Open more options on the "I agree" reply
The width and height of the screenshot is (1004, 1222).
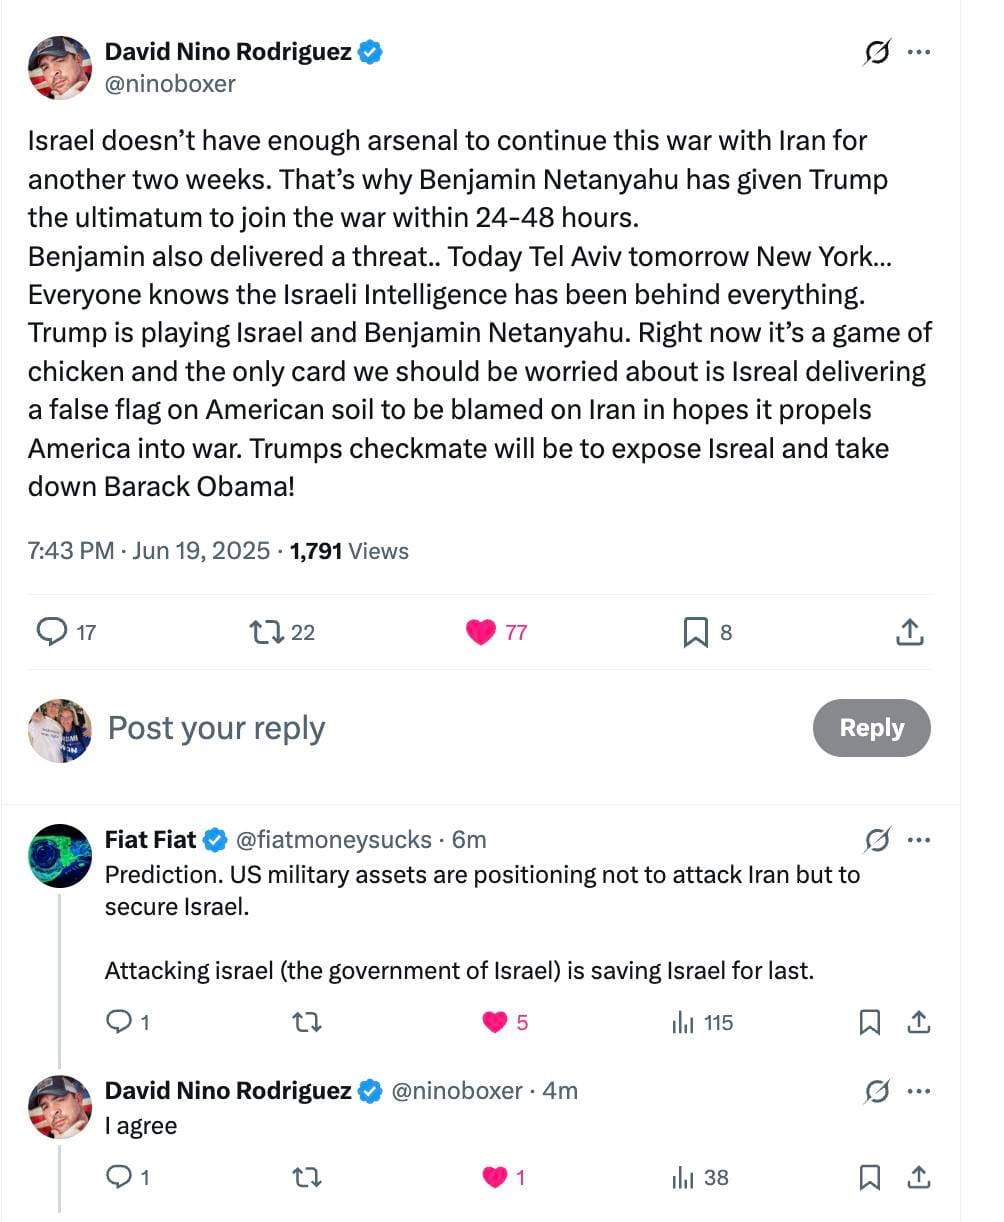pyautogui.click(x=918, y=1091)
